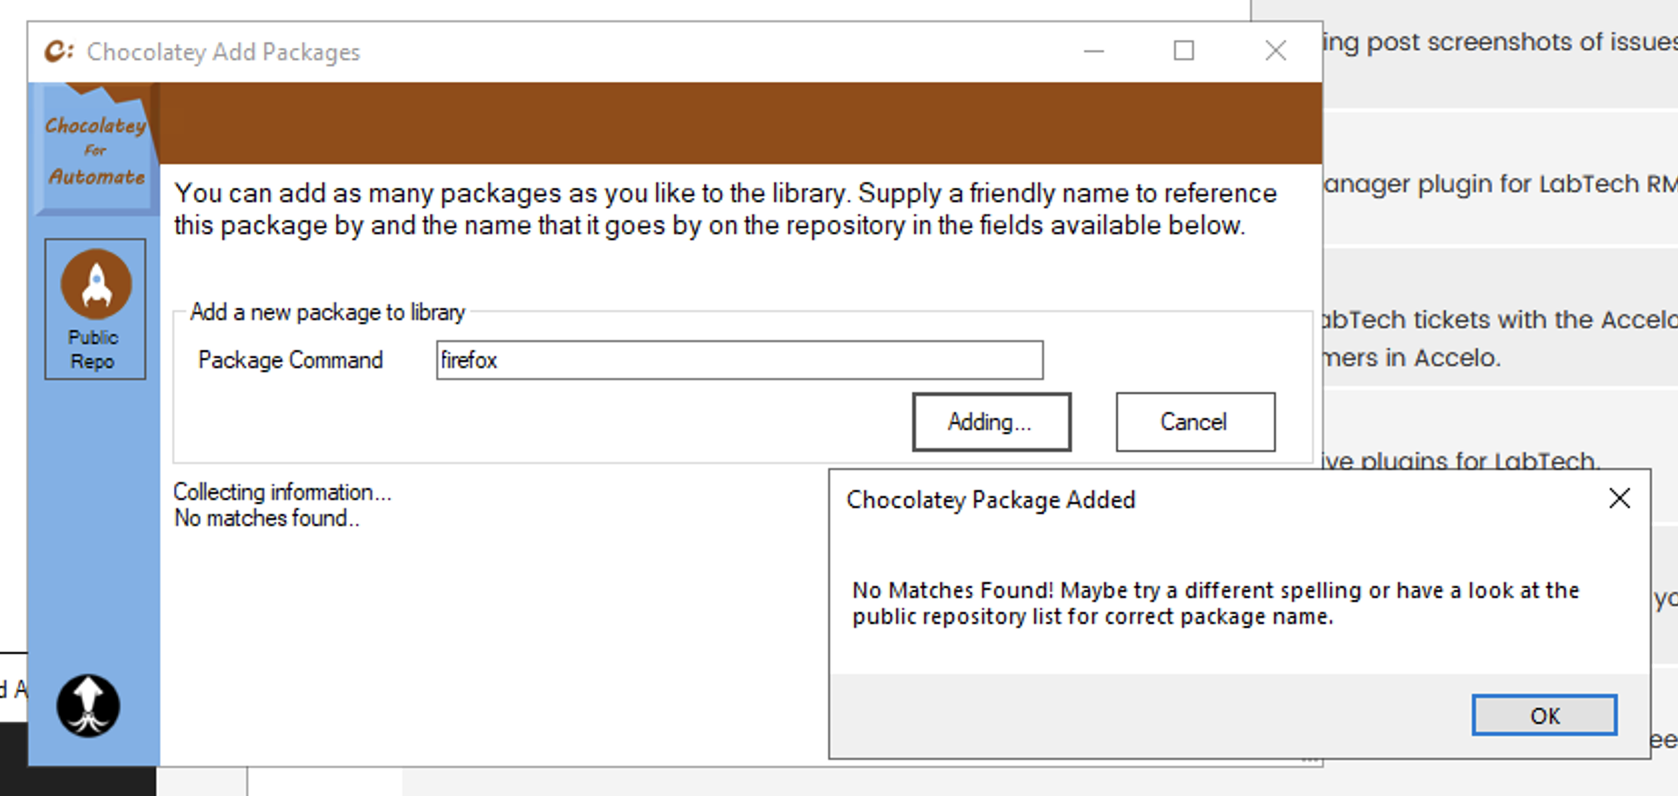Viewport: 1678px width, 796px height.
Task: Open the Public Repo rocket icon
Action: [95, 309]
